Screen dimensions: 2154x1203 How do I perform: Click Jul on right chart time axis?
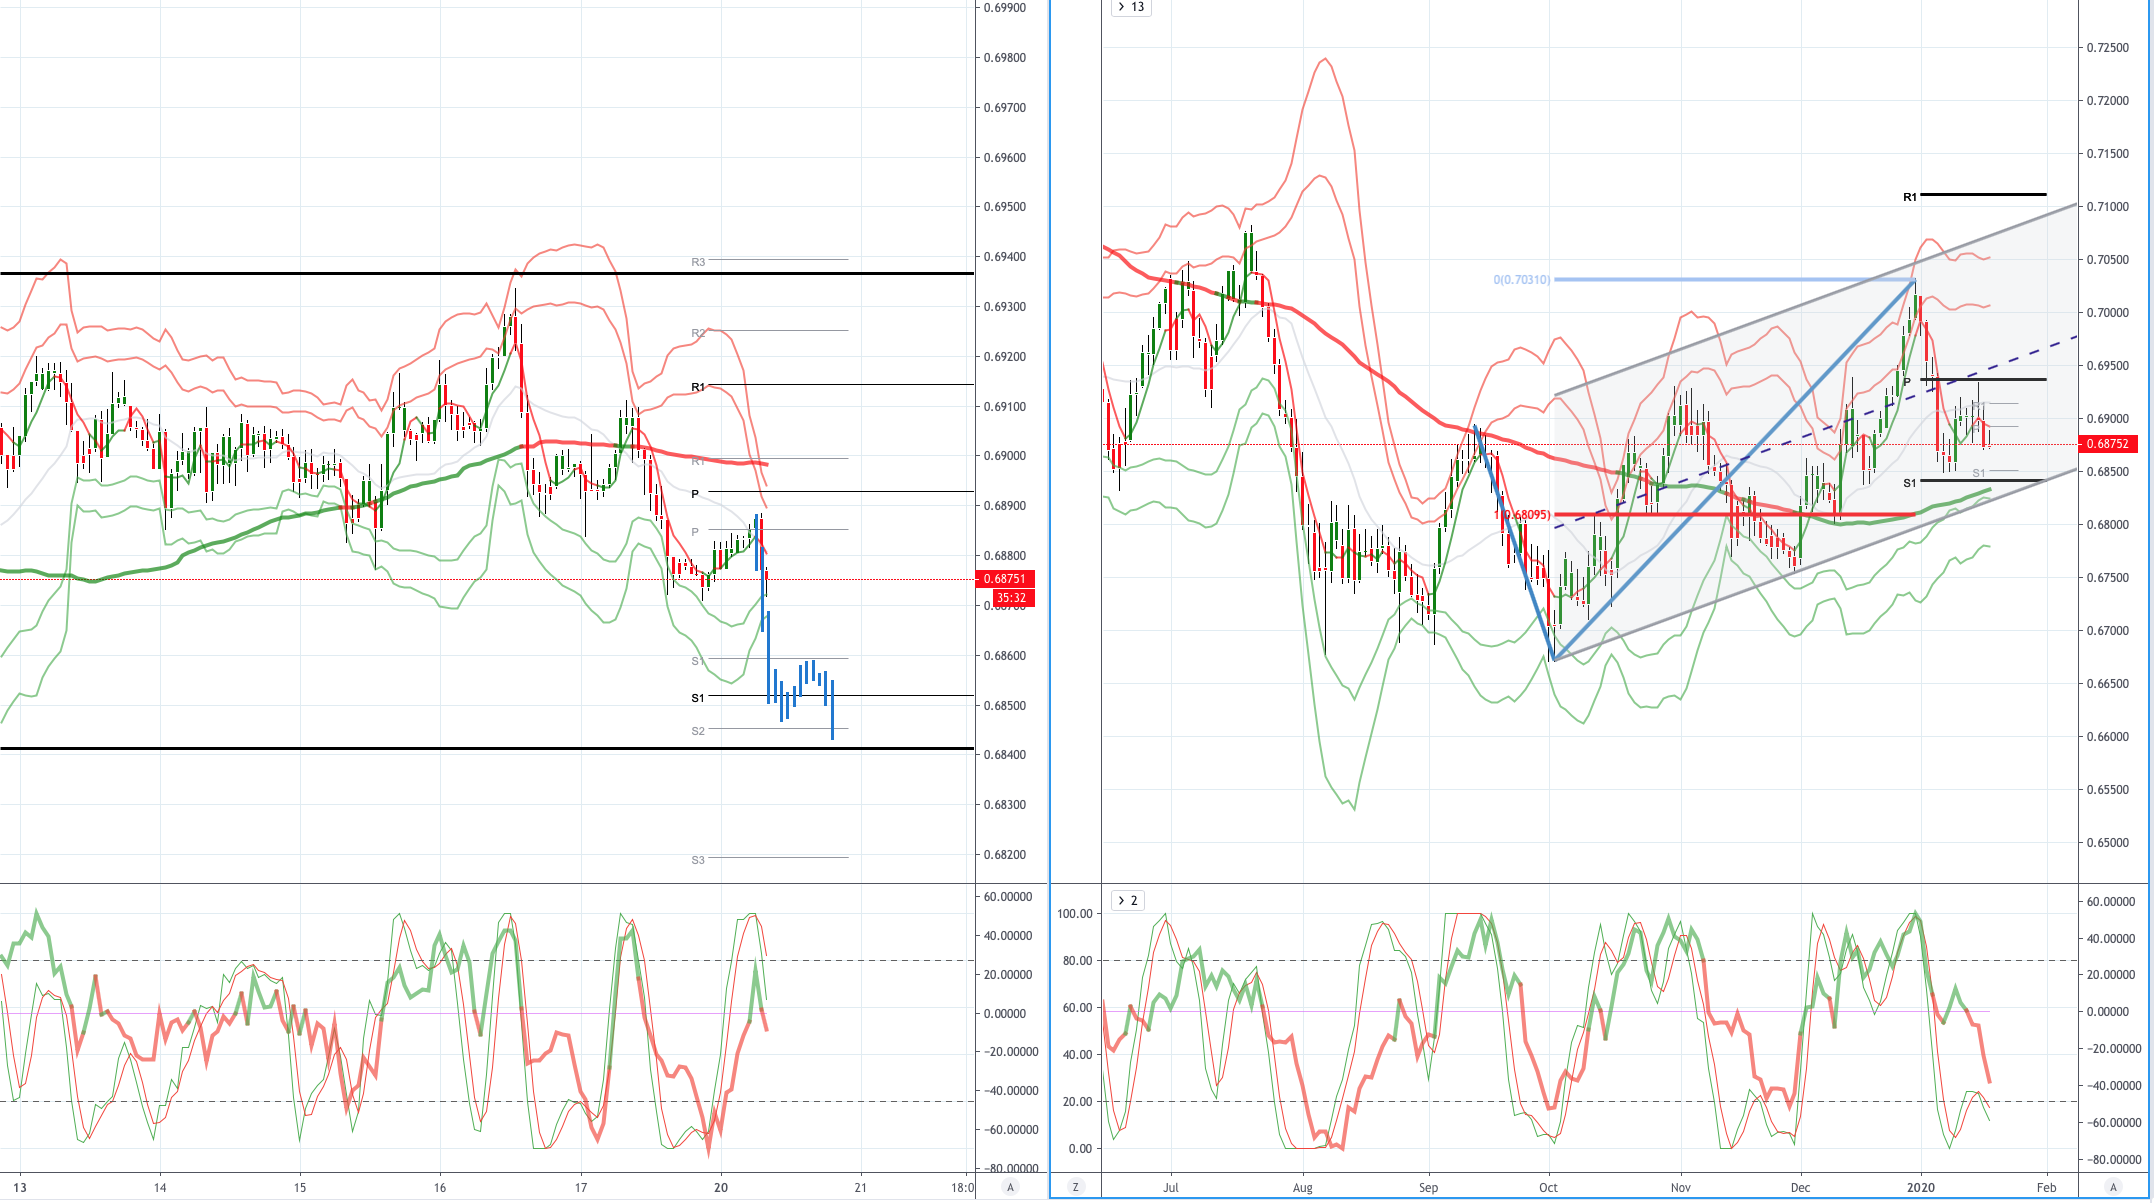pos(1171,1188)
